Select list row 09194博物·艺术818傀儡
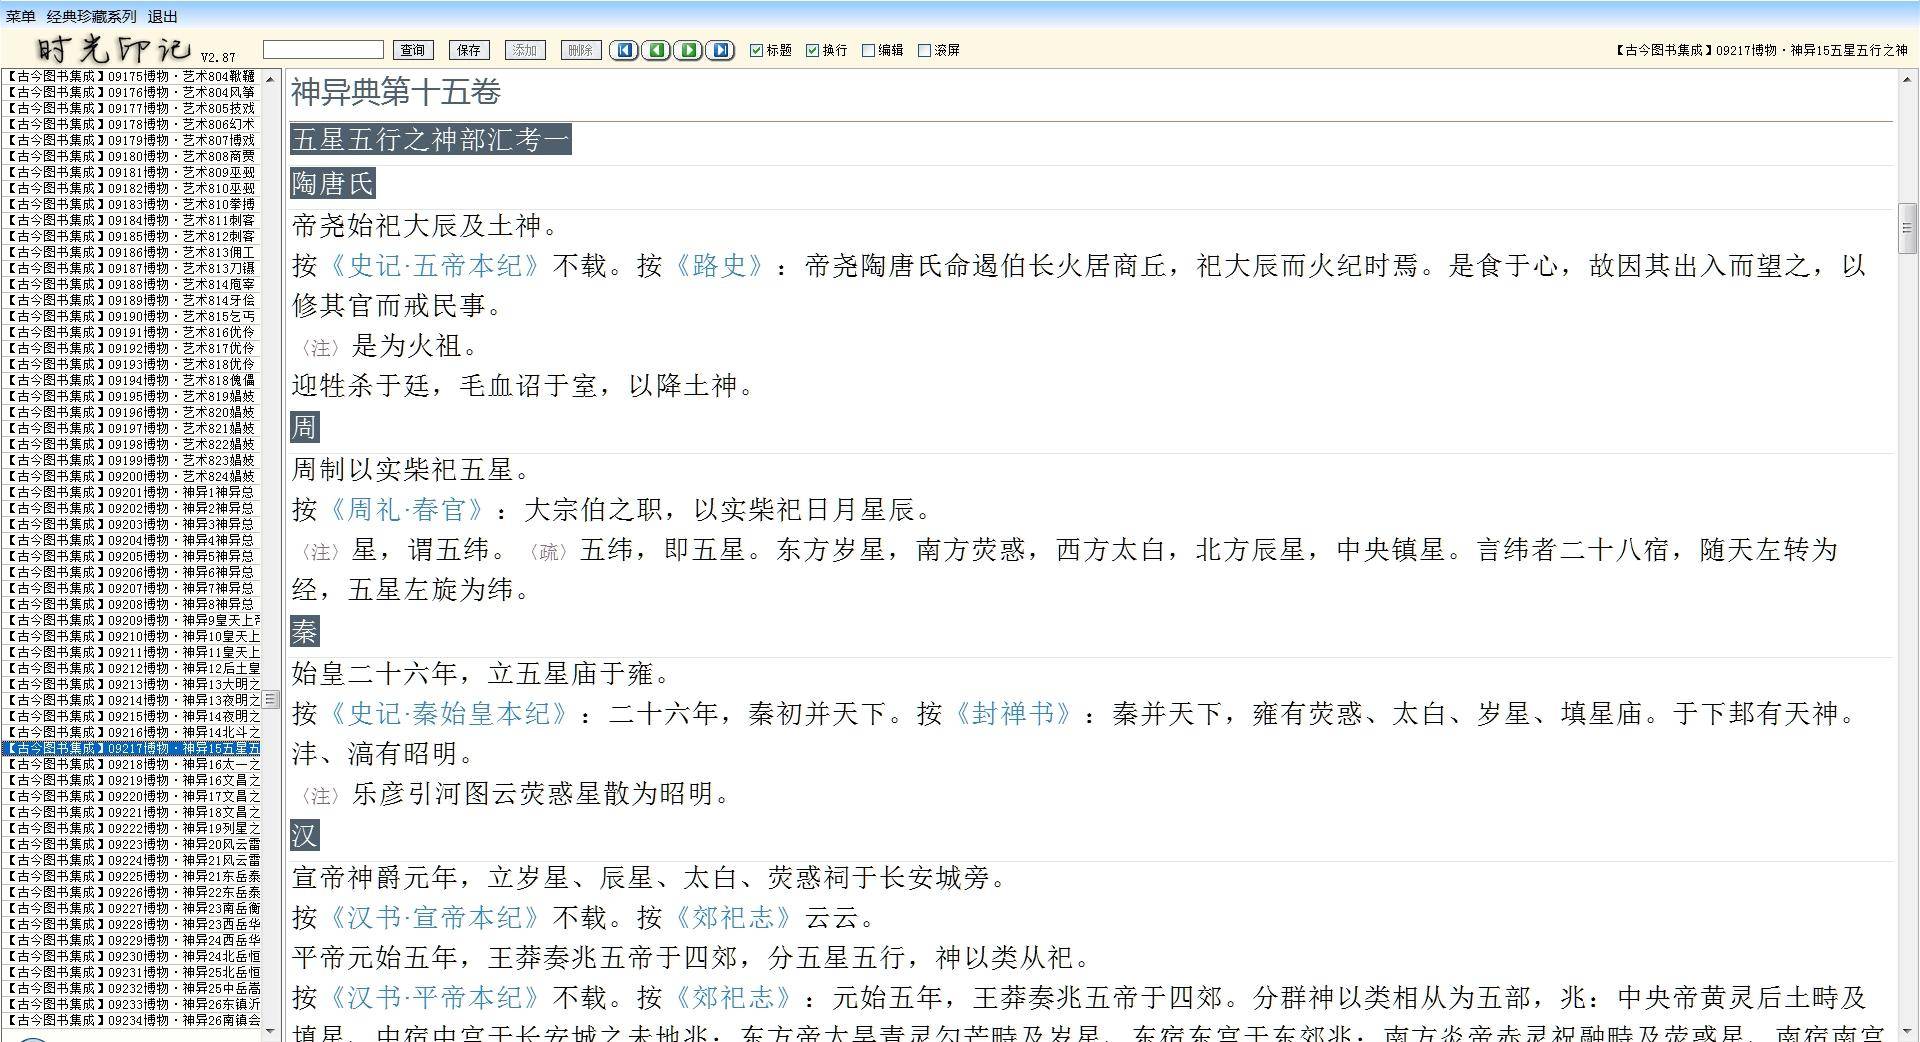1920x1042 pixels. 131,380
